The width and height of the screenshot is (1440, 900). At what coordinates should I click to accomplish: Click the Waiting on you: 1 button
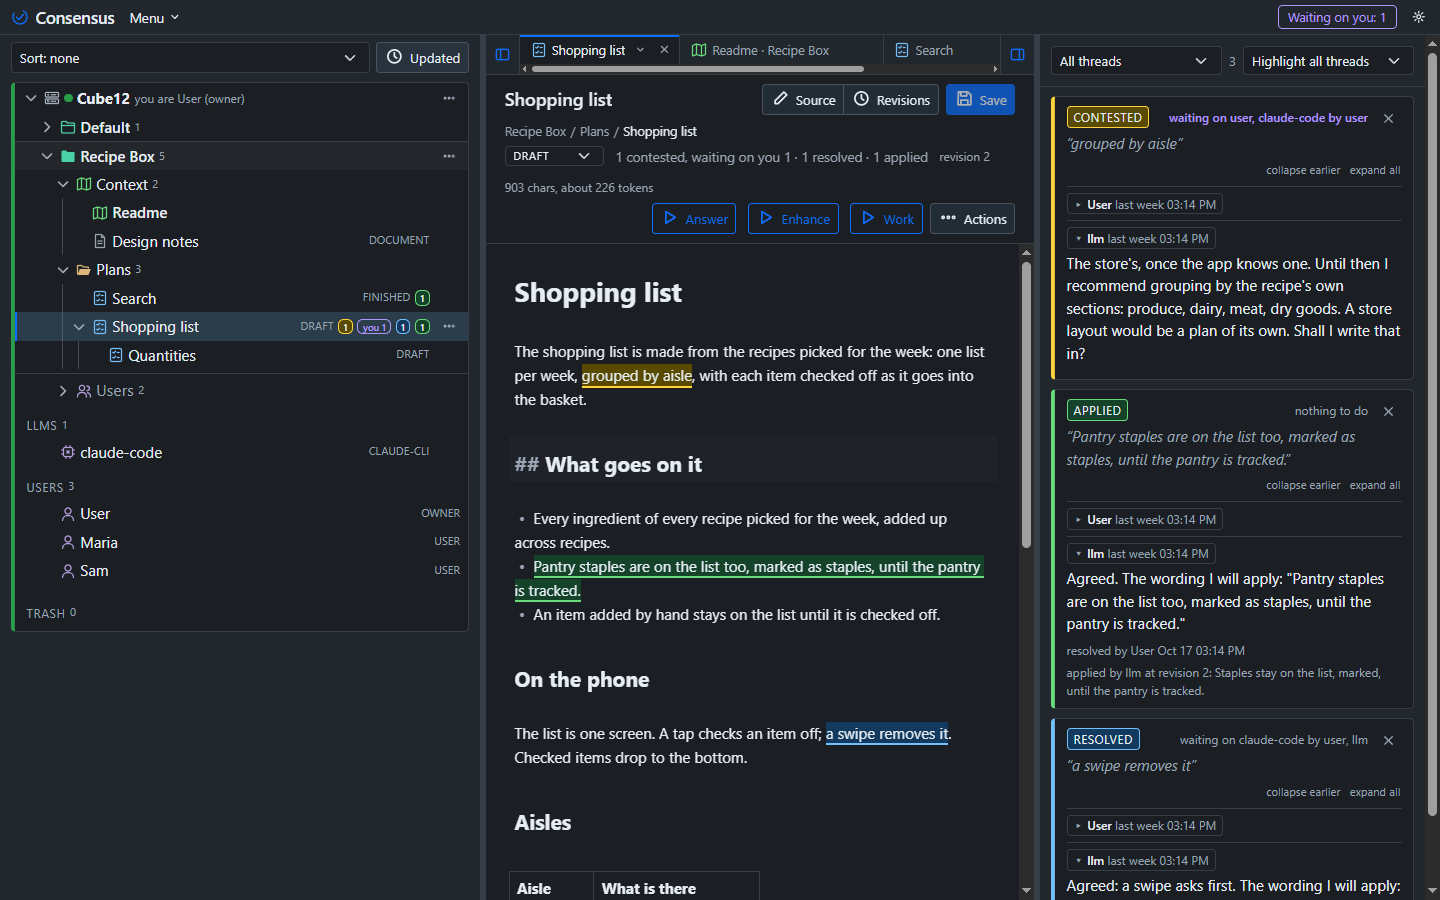click(x=1337, y=17)
